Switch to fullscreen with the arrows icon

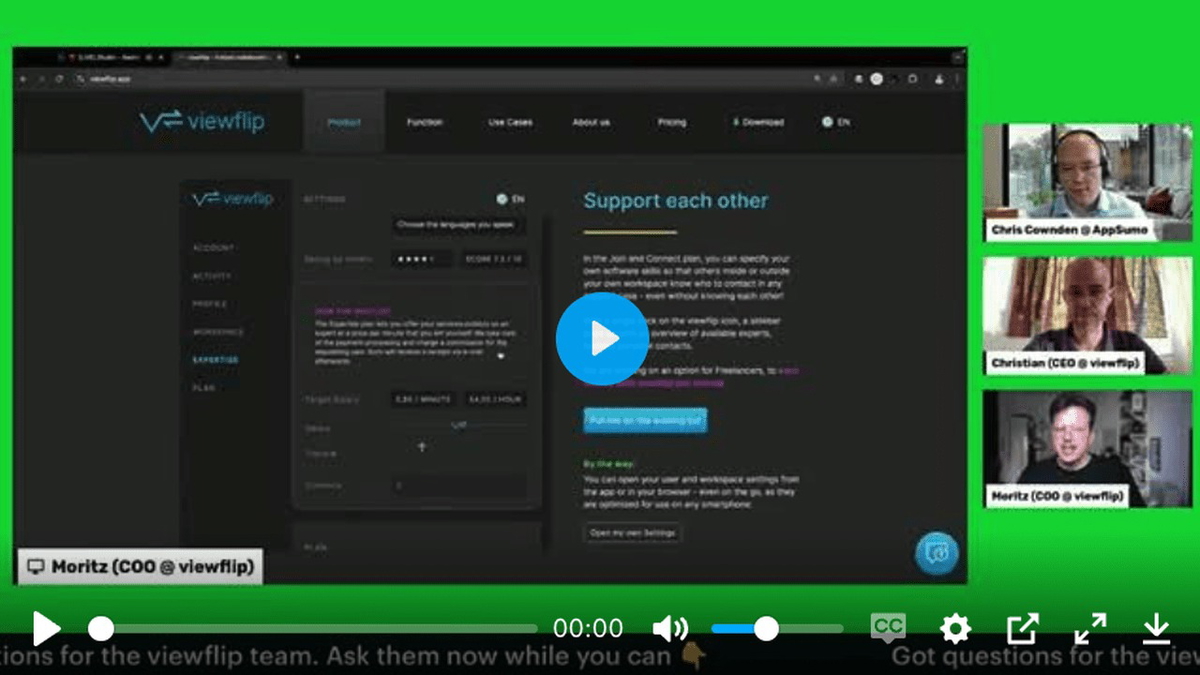(x=1090, y=628)
